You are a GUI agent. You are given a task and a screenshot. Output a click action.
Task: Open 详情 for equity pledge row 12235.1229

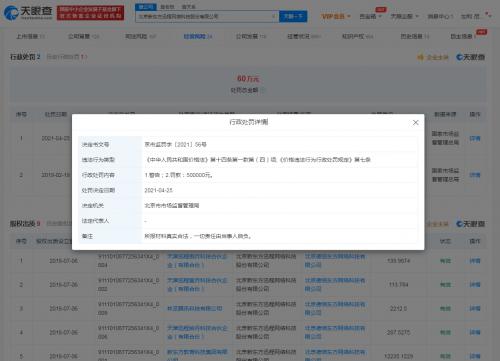475,356
